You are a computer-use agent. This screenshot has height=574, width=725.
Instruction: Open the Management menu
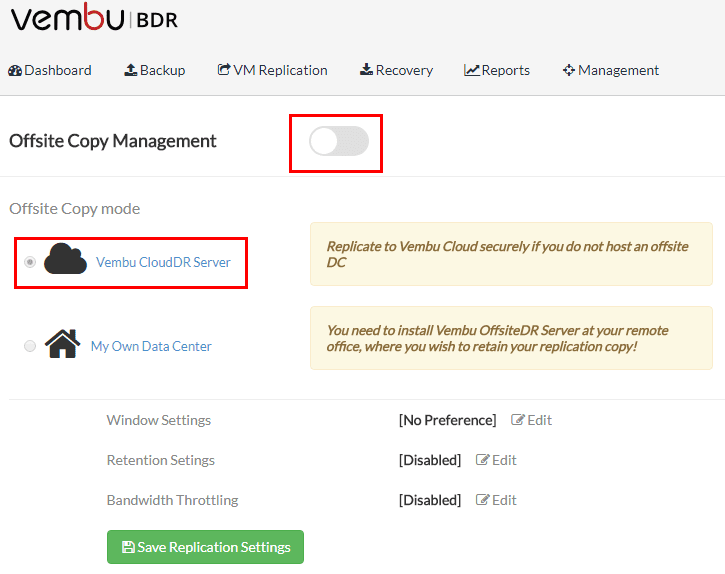(x=611, y=70)
